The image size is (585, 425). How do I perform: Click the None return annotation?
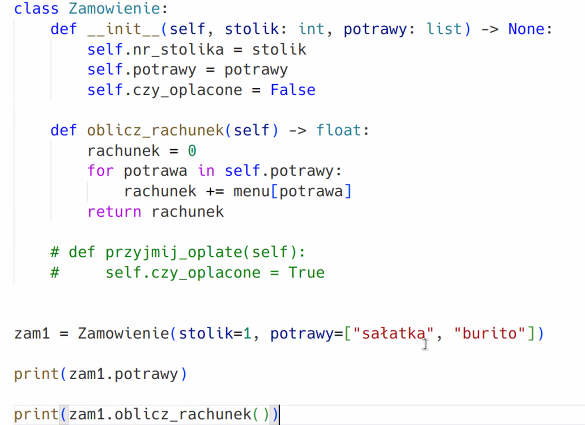coord(526,29)
